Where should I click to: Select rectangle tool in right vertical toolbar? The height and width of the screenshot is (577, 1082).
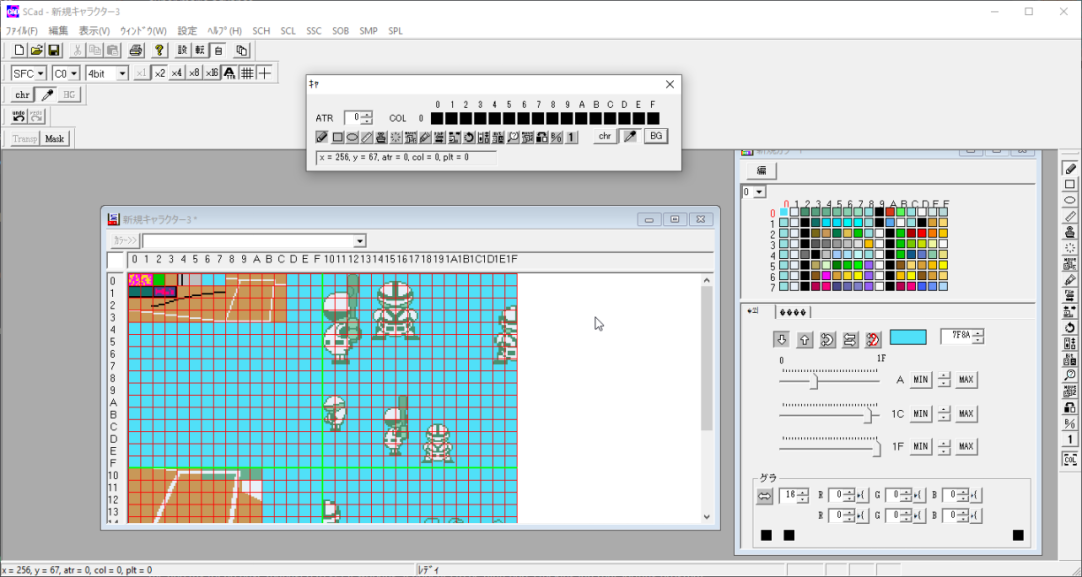pos(1070,184)
